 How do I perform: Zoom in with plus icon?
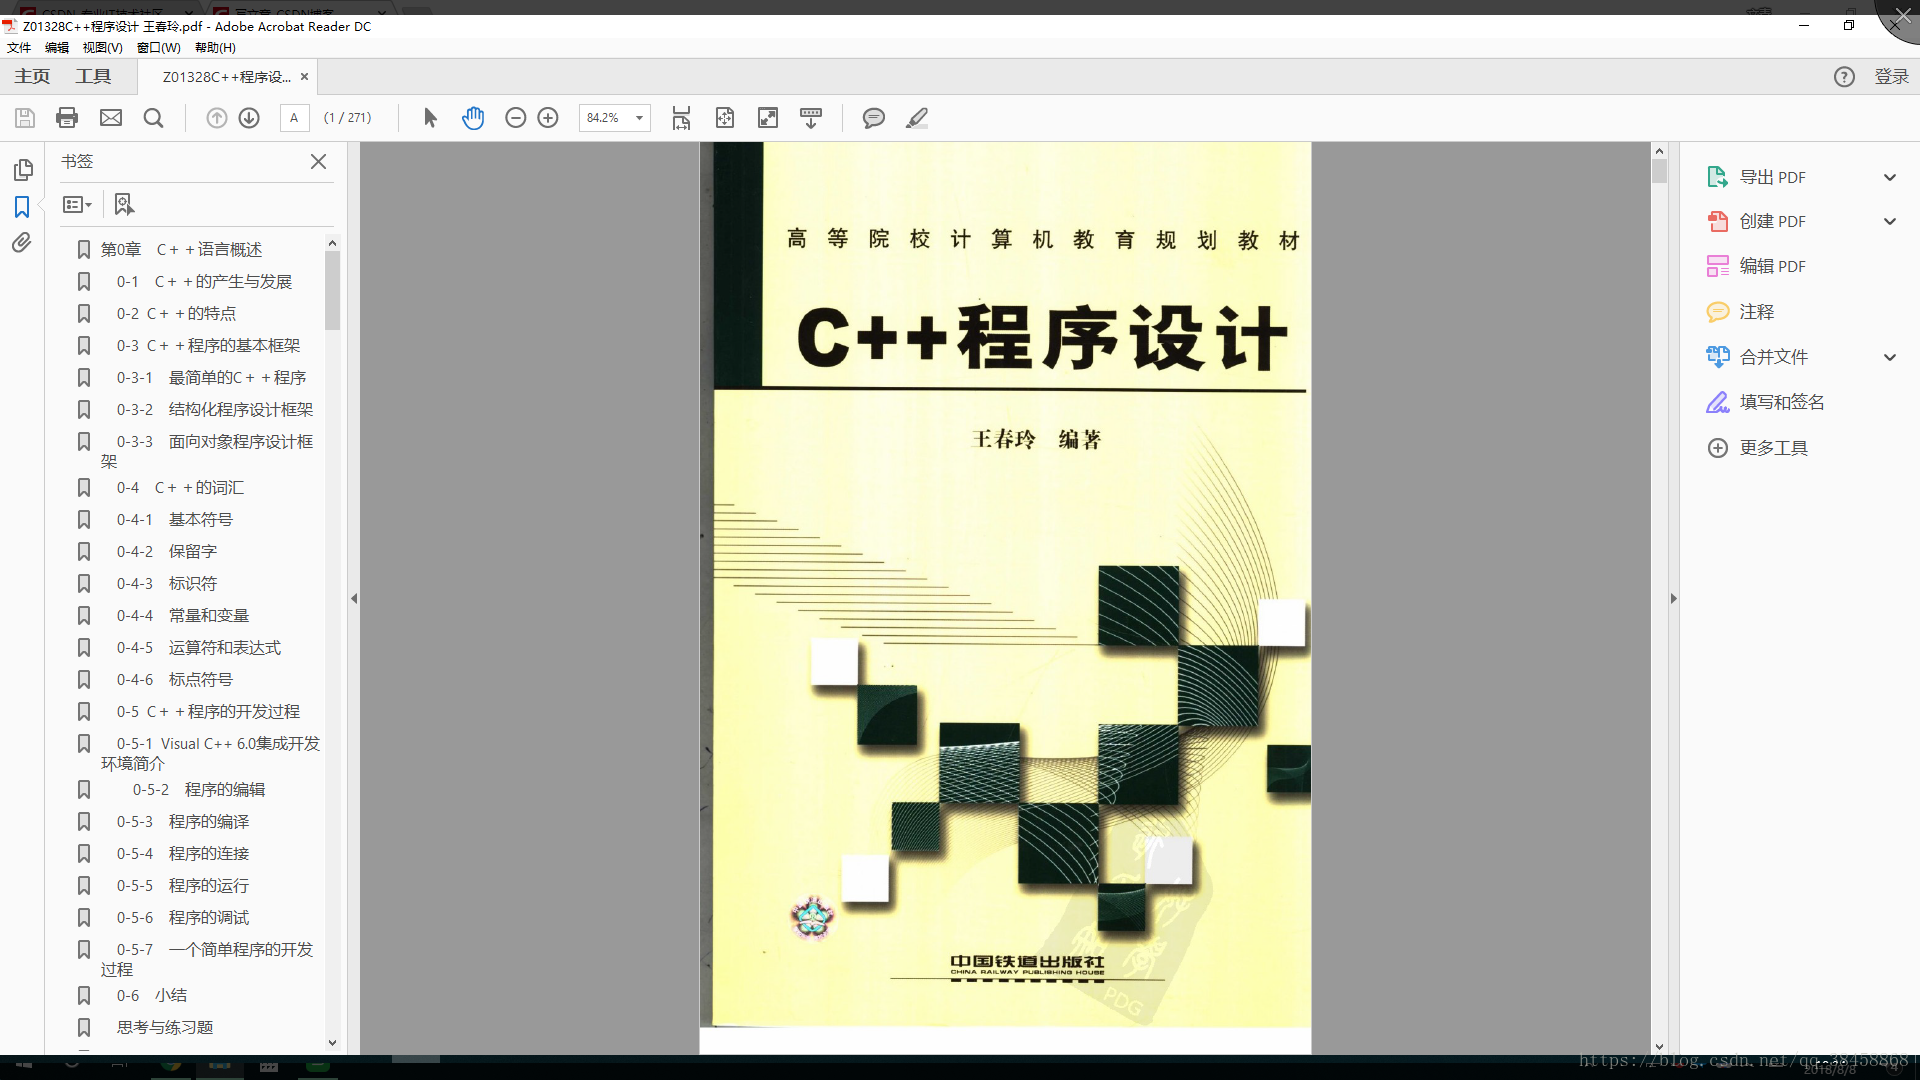tap(548, 118)
